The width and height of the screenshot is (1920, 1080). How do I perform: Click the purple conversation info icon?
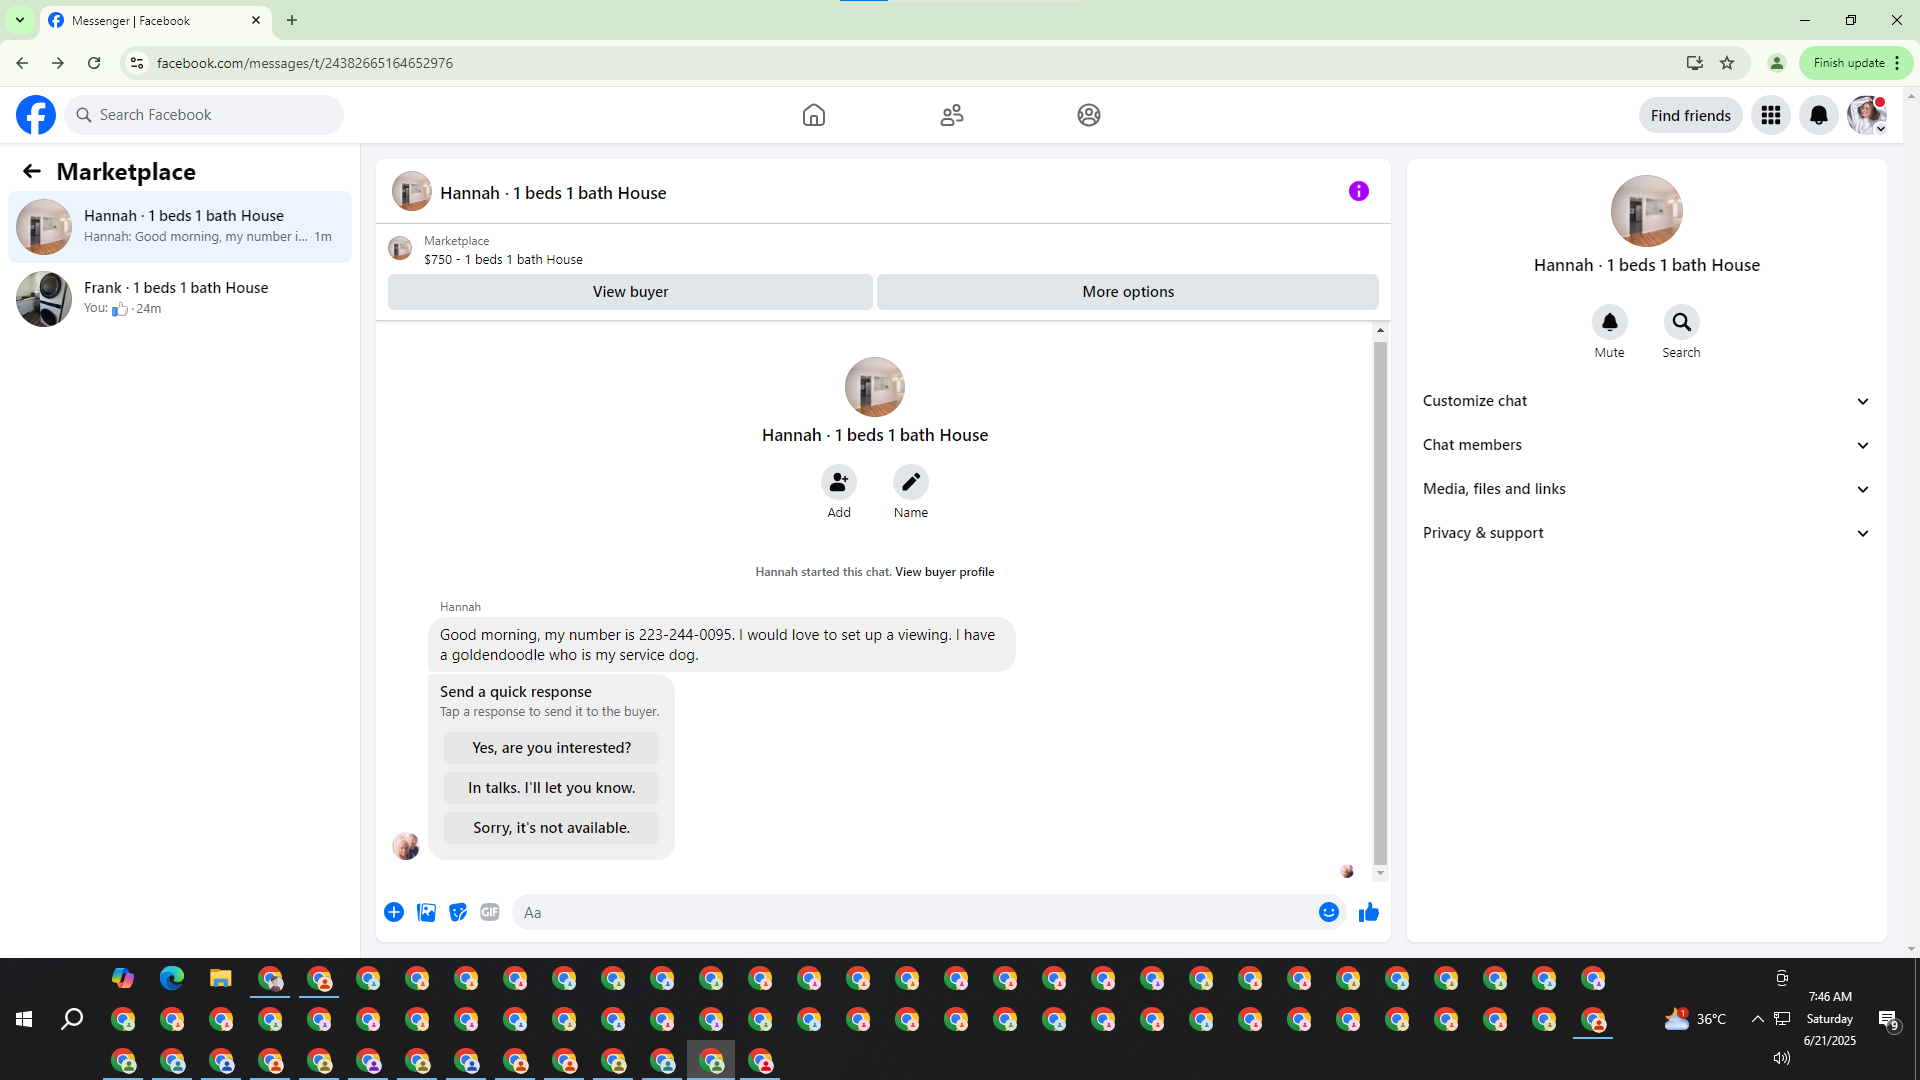tap(1358, 191)
